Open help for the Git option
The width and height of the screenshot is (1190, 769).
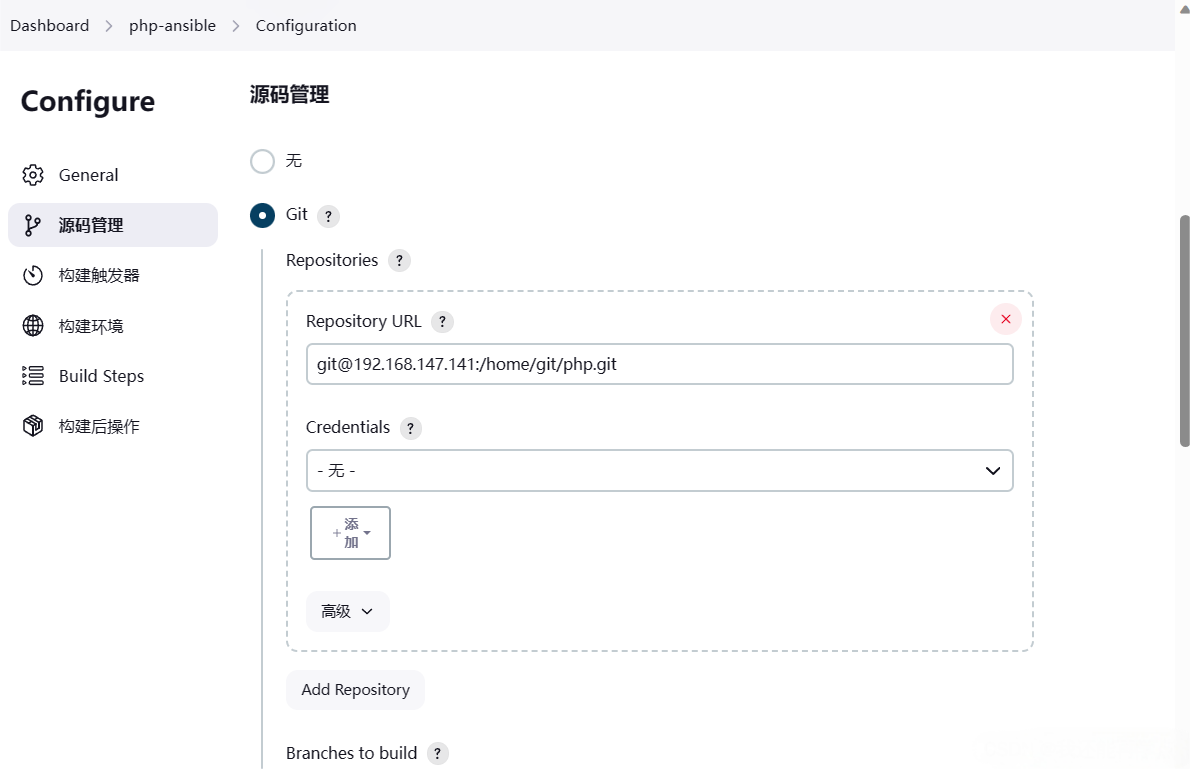point(328,216)
